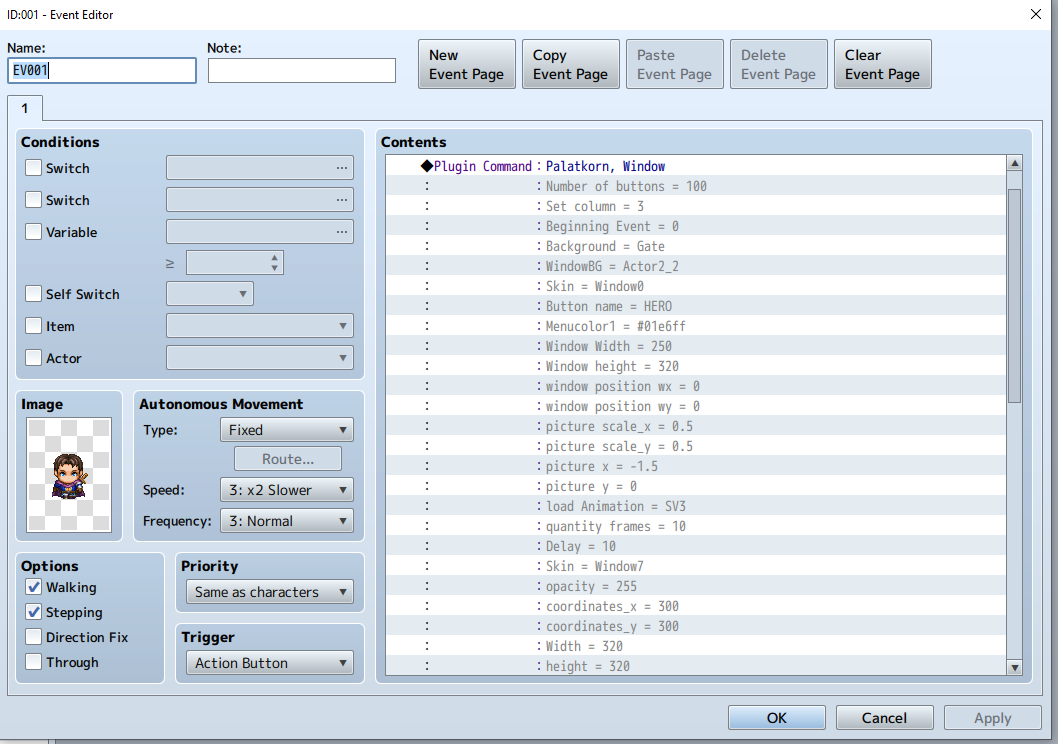Select the 'Beginning Event = 0' line
Screen dimensions: 1058x744
696,226
